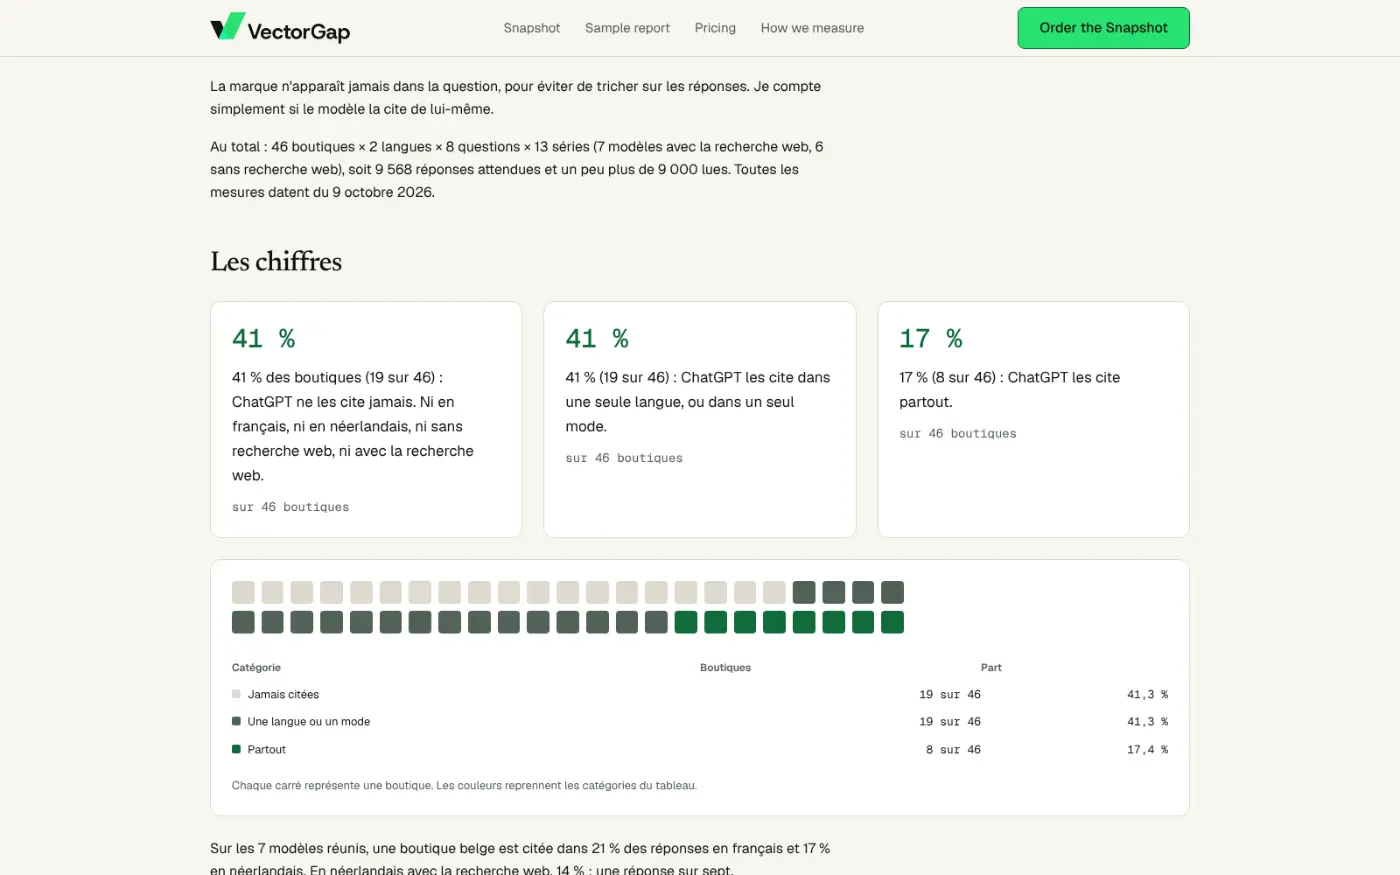Click the 17,4 % table value
The height and width of the screenshot is (875, 1400).
[x=1147, y=749]
